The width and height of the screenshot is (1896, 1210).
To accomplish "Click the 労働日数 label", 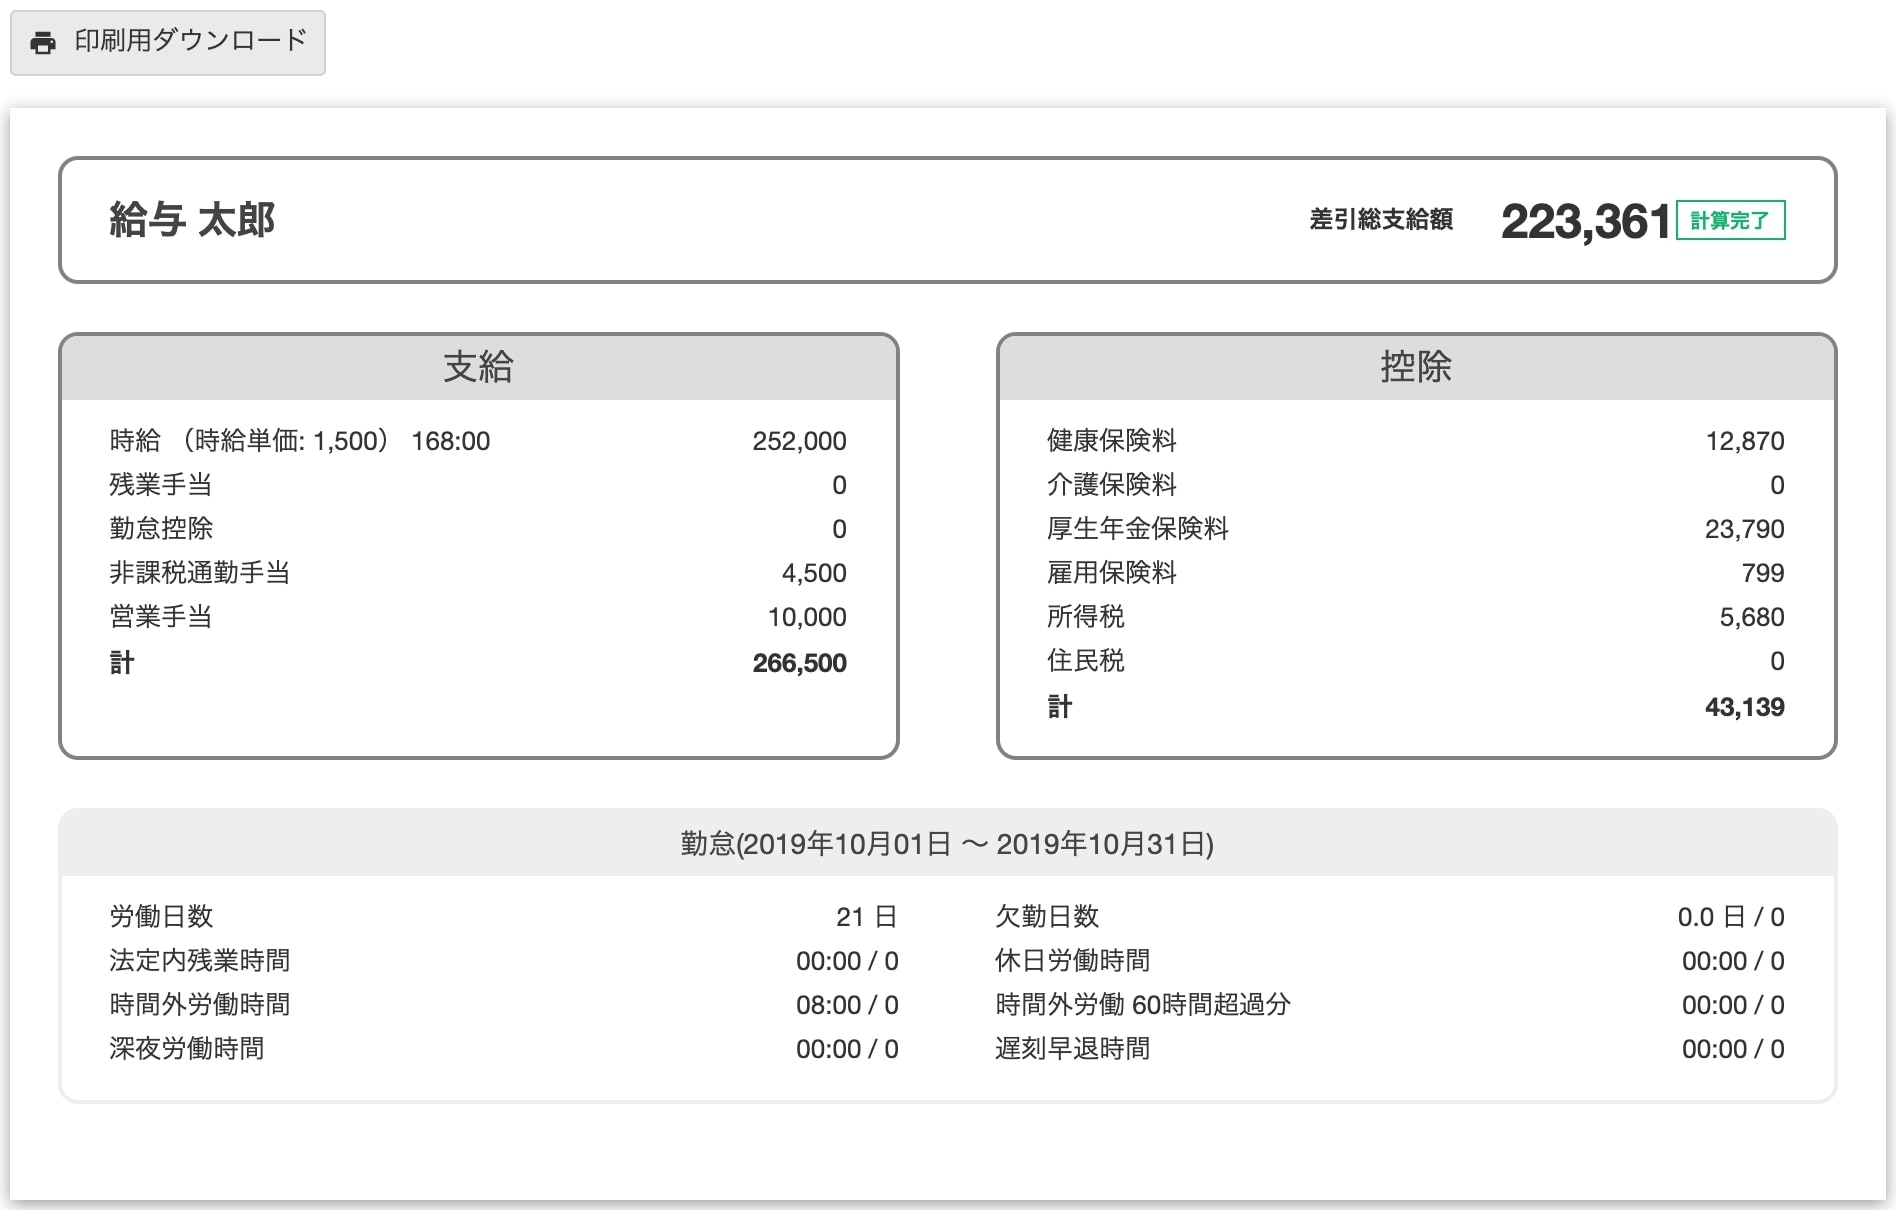I will pyautogui.click(x=161, y=917).
